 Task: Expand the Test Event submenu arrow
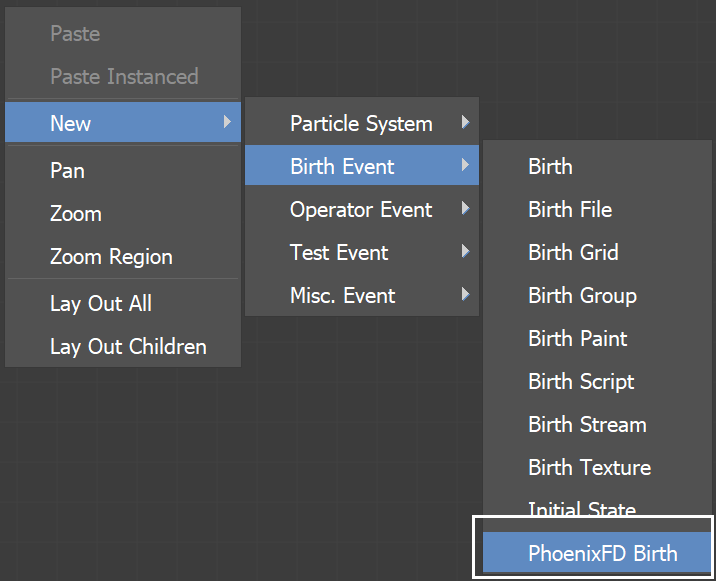click(465, 251)
